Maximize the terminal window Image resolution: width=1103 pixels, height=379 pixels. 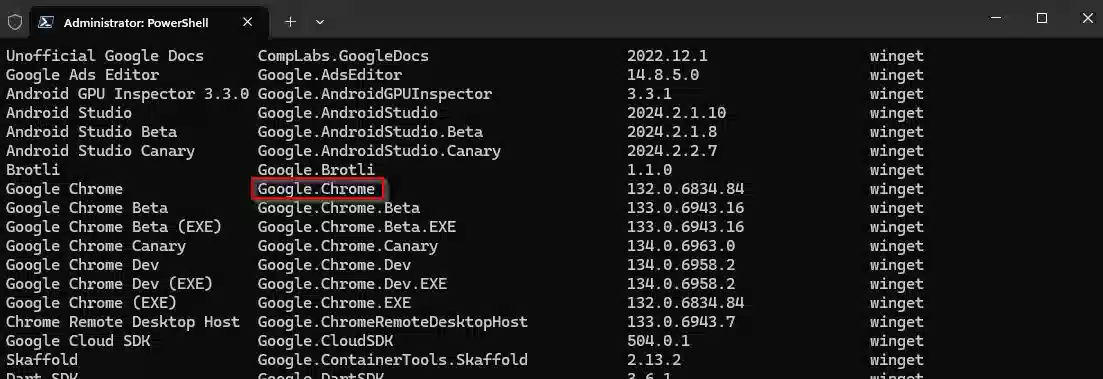1042,18
